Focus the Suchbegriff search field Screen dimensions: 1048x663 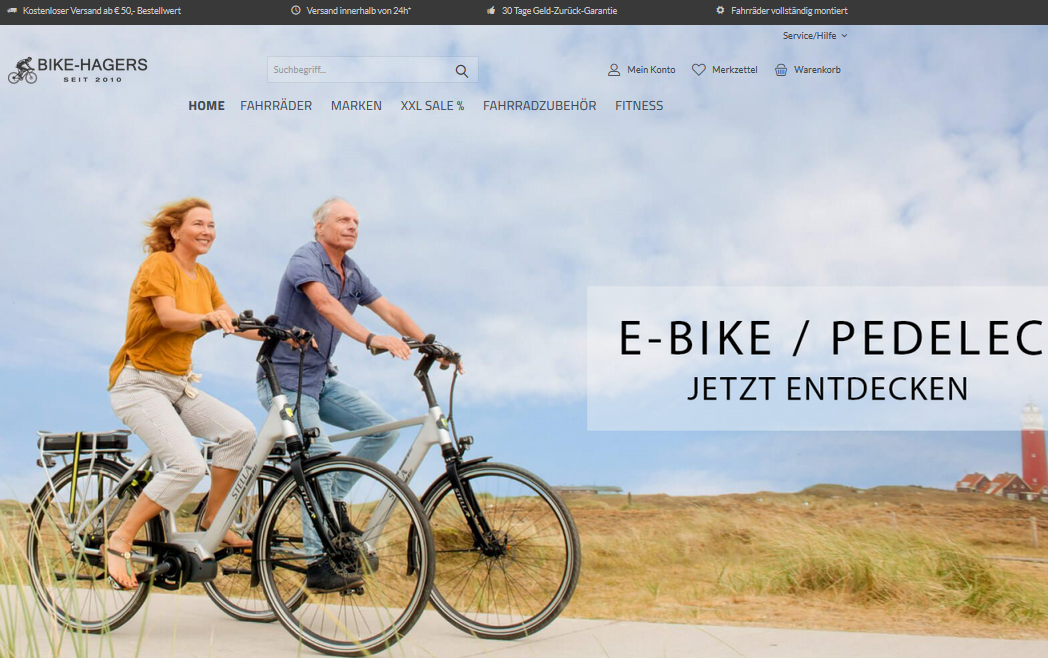click(x=360, y=70)
